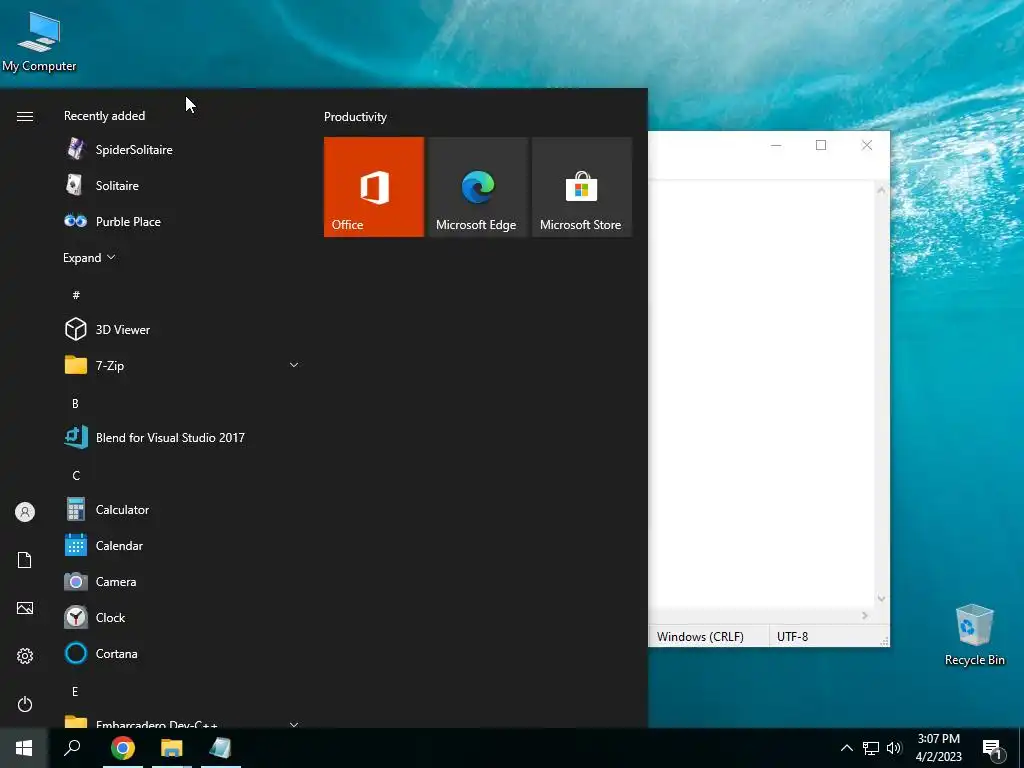The width and height of the screenshot is (1024, 768).
Task: Open the volume control
Action: 894,748
